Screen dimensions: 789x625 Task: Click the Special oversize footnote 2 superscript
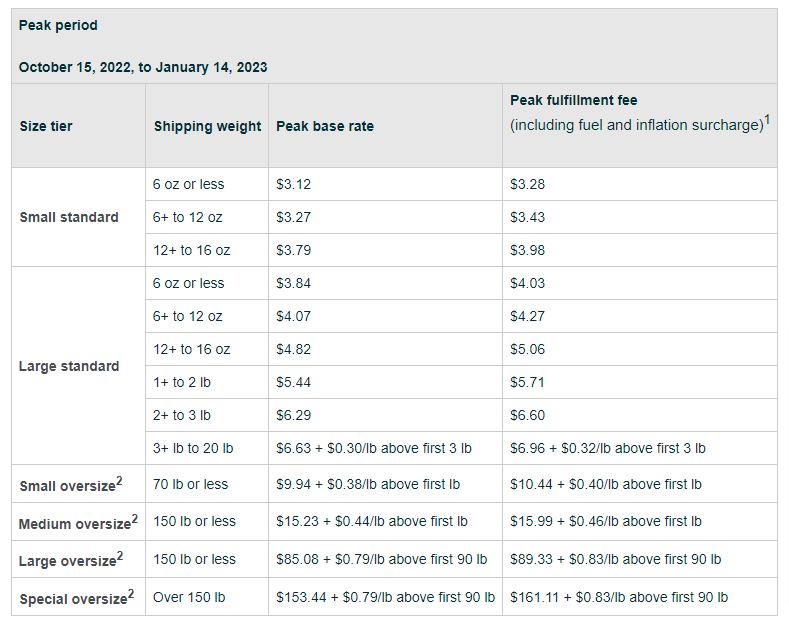(131, 593)
